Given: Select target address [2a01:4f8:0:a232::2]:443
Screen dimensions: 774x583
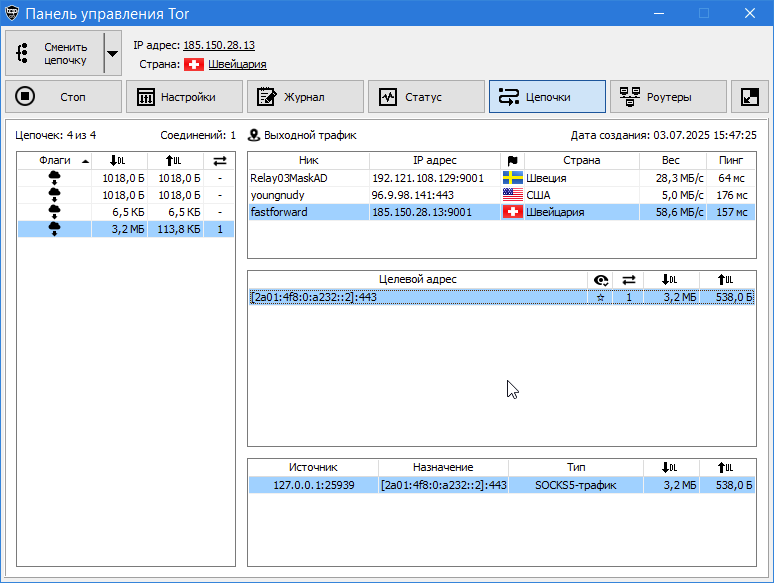Looking at the screenshot, I should (x=418, y=297).
